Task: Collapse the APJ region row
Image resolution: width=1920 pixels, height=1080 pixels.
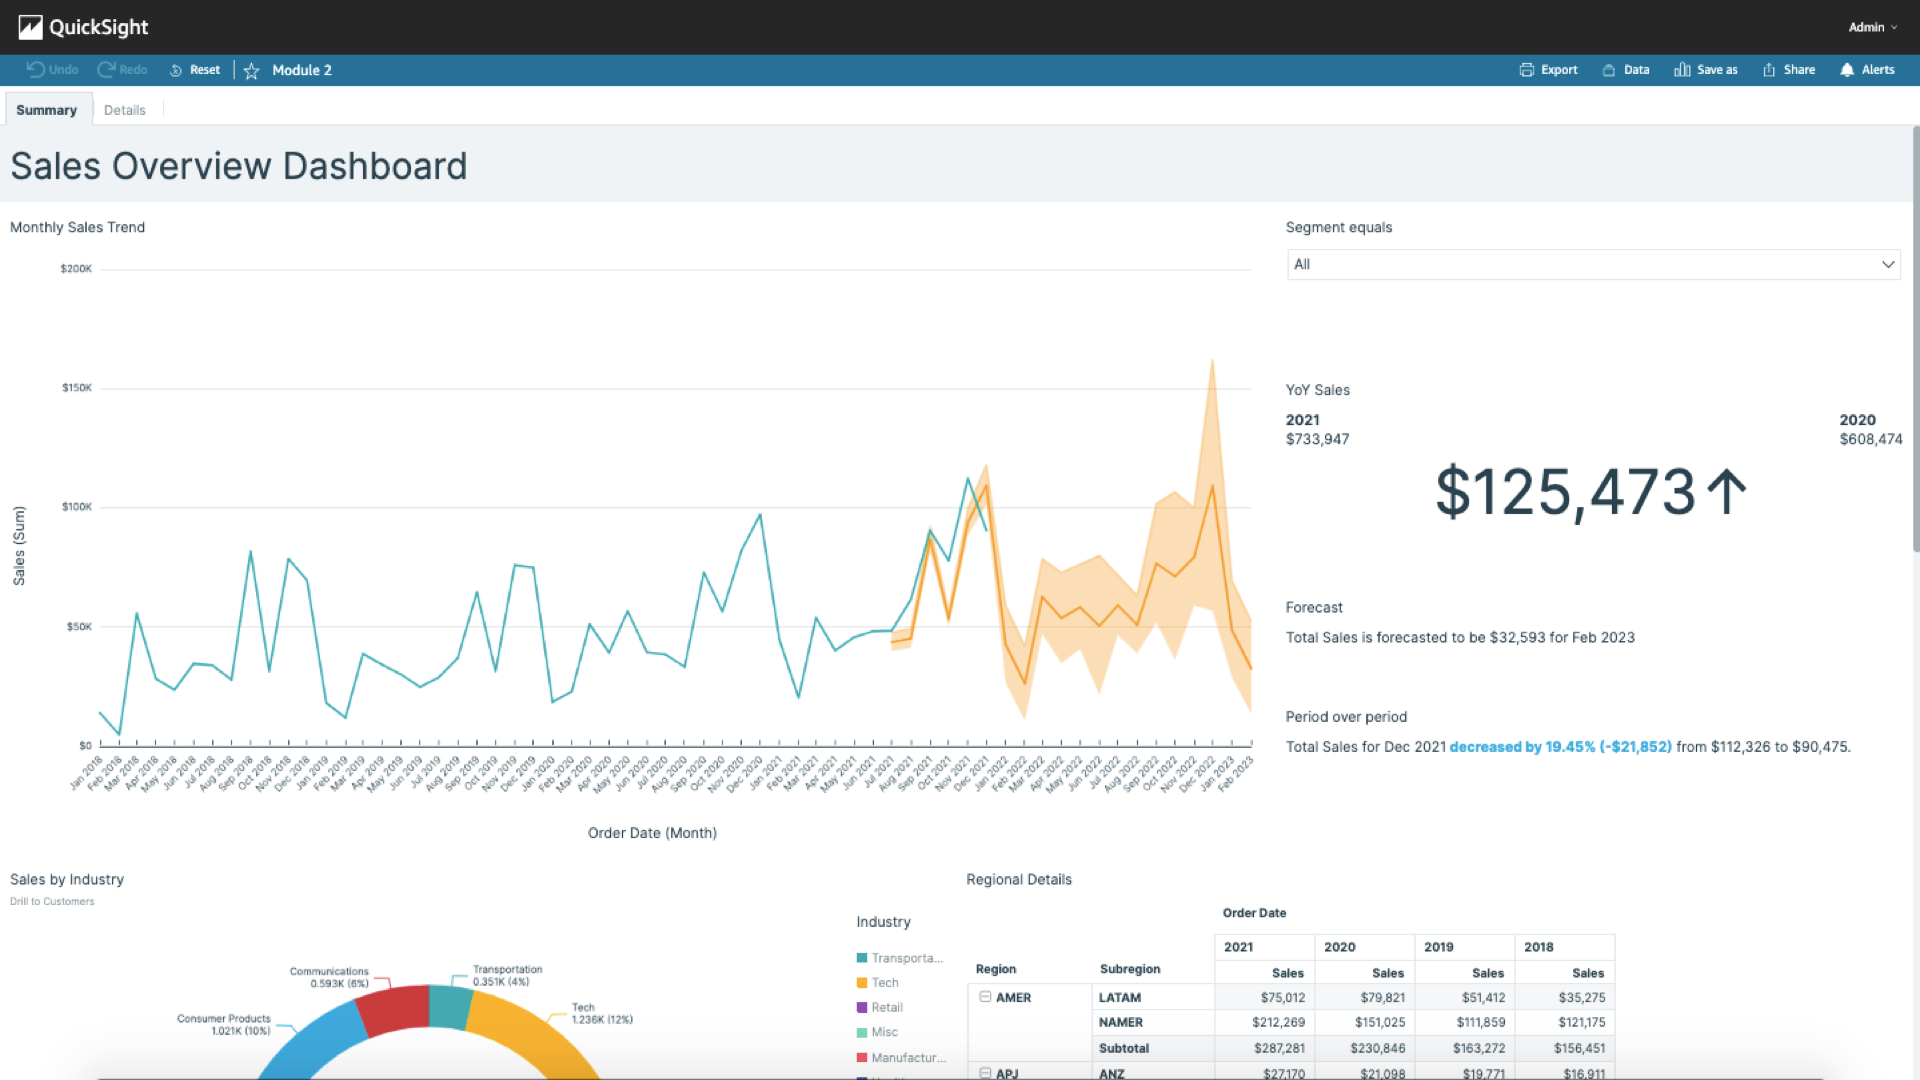Action: pyautogui.click(x=985, y=1073)
